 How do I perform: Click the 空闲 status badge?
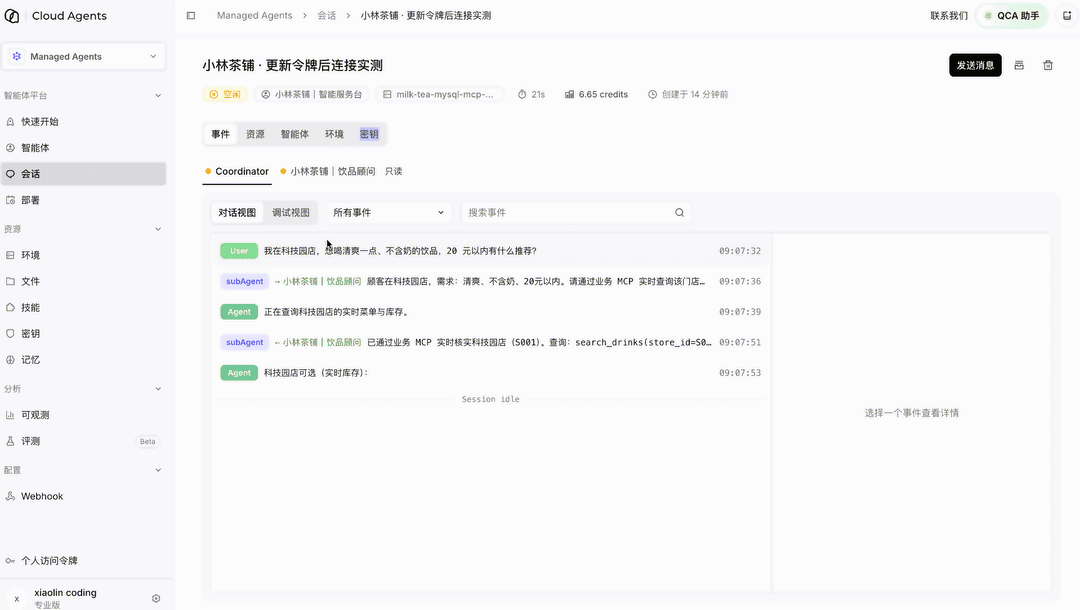[225, 94]
